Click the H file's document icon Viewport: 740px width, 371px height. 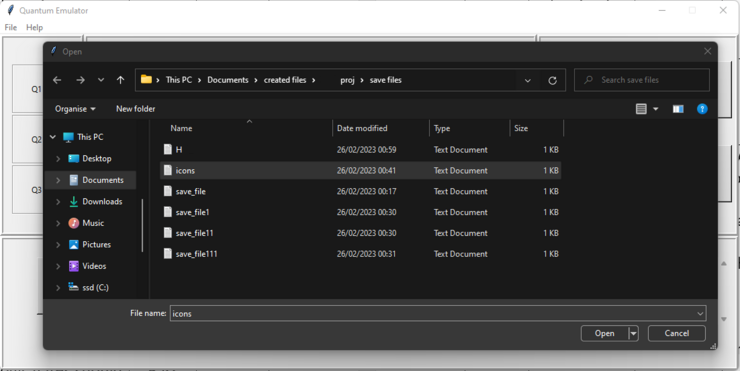coord(168,149)
